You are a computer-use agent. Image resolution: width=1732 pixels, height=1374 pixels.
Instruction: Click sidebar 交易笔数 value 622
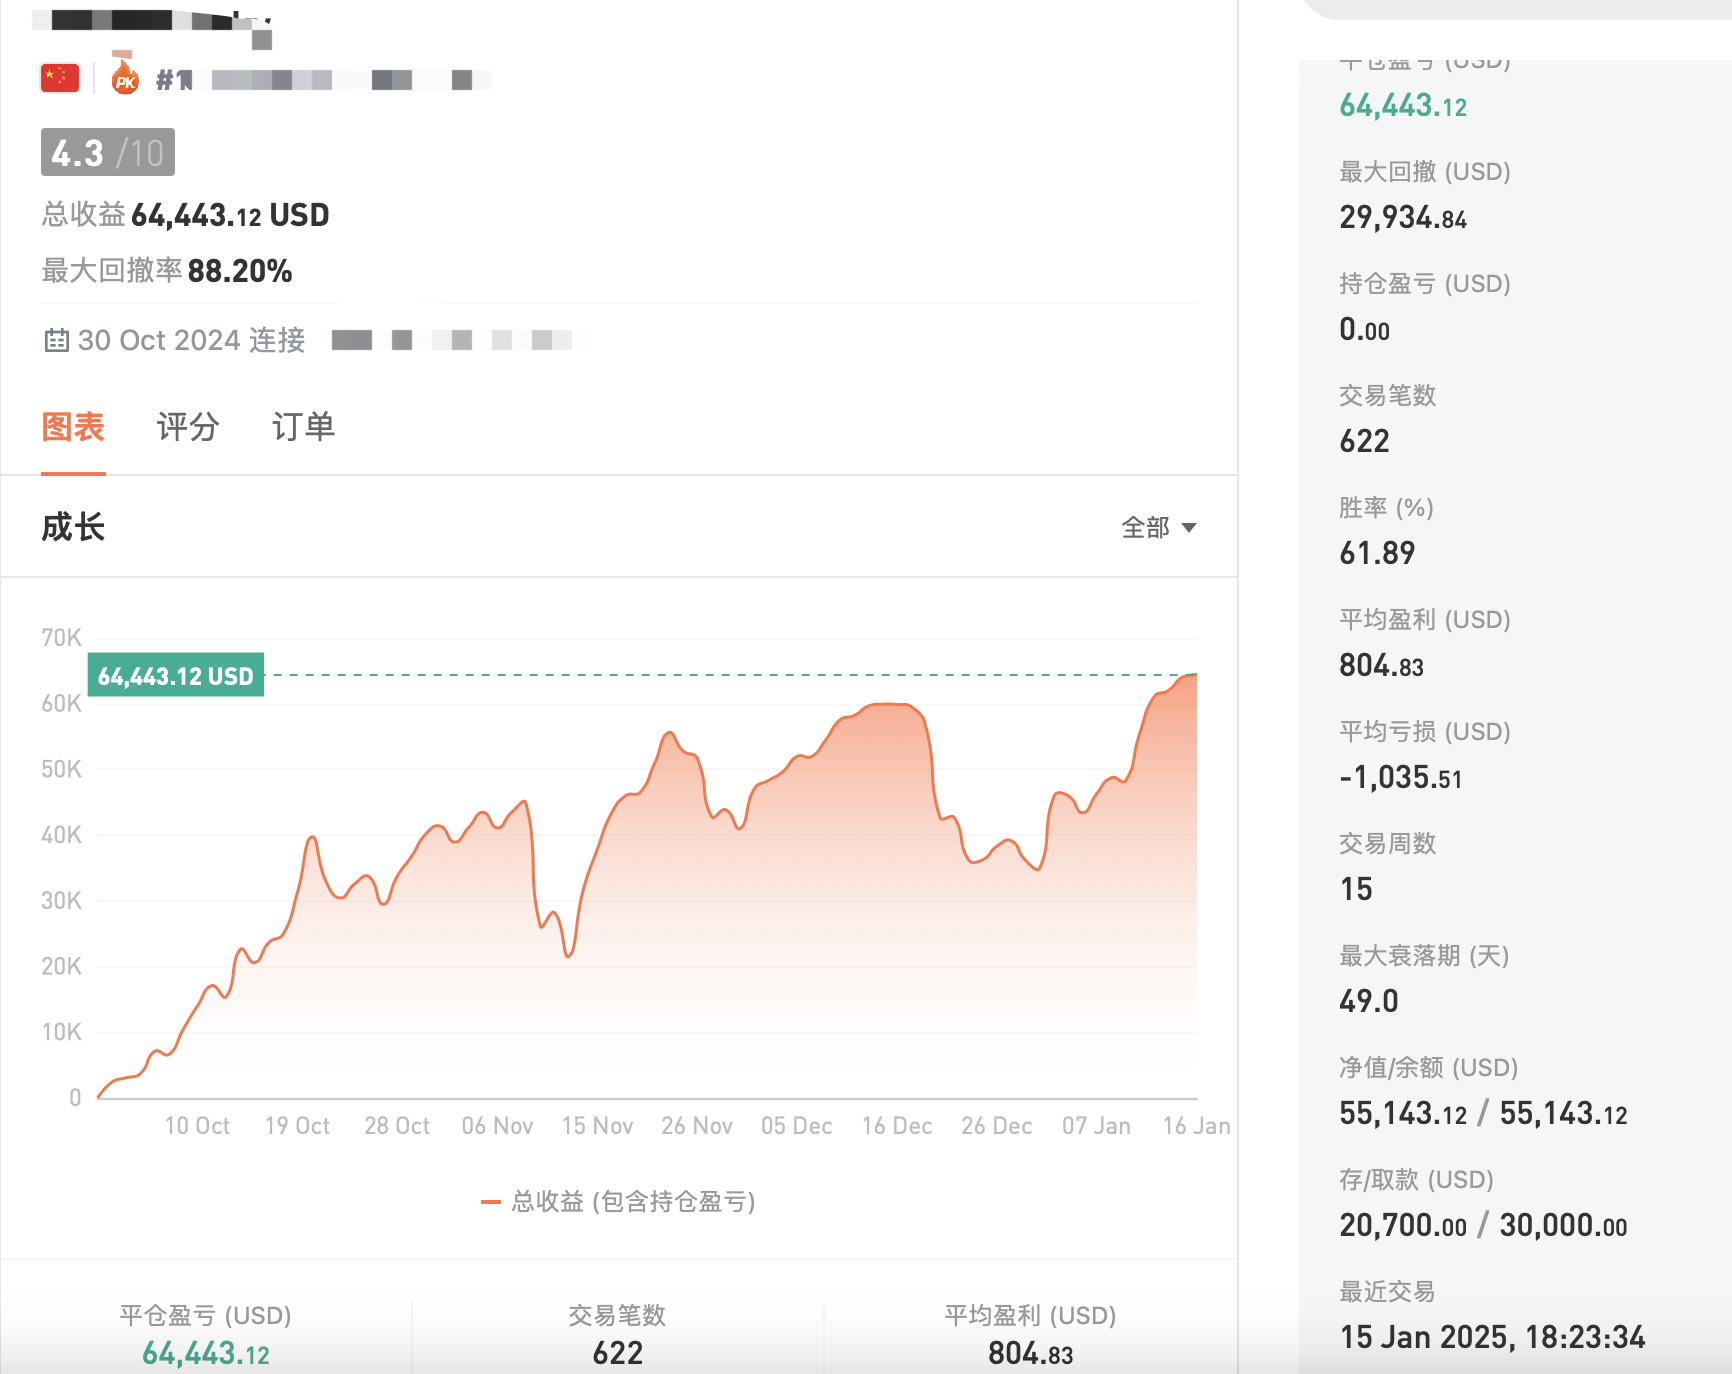pos(1364,441)
